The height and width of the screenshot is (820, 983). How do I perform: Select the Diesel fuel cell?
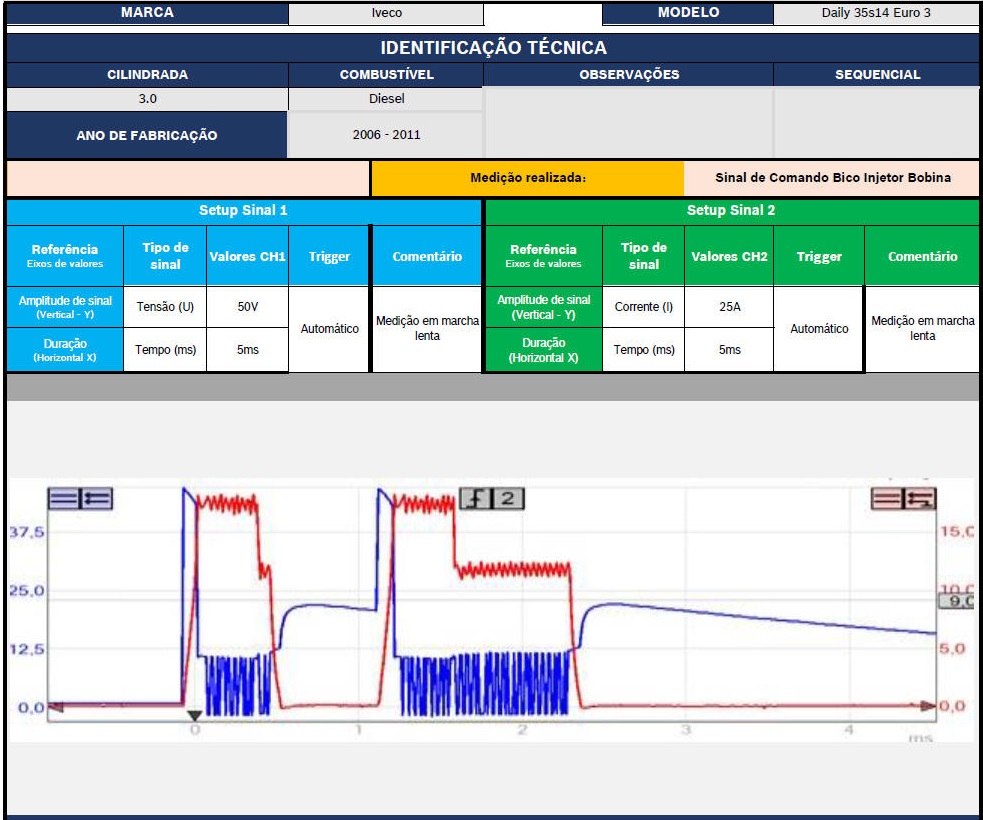[x=386, y=99]
